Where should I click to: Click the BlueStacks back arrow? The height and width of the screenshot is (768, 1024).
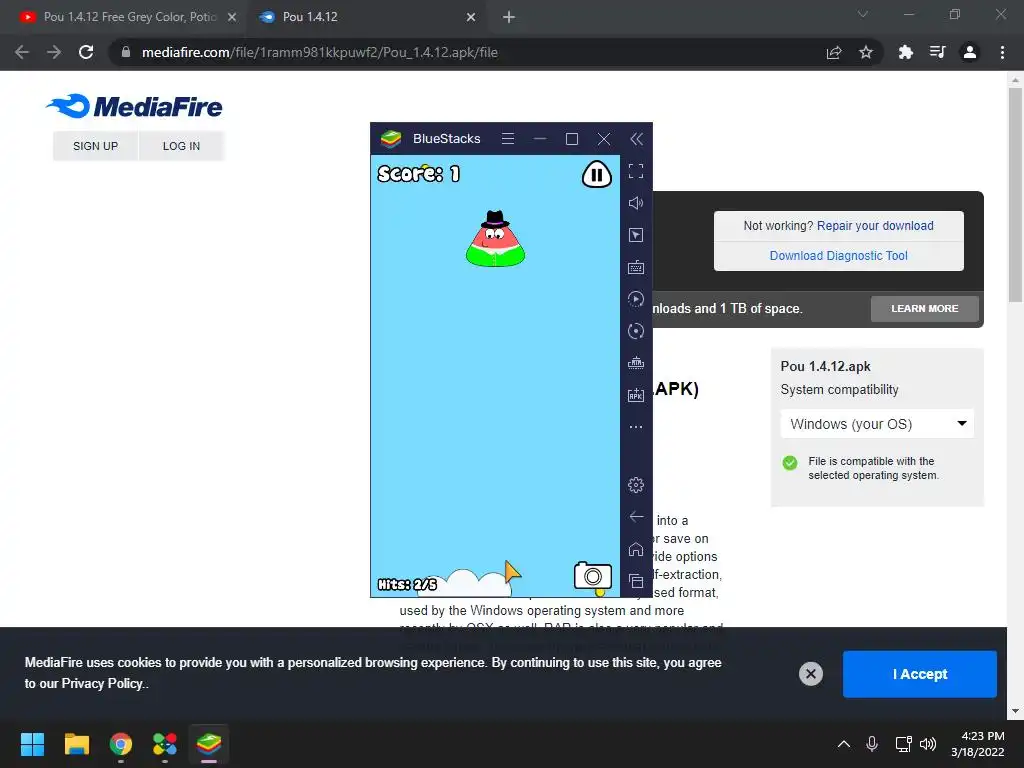coord(635,517)
